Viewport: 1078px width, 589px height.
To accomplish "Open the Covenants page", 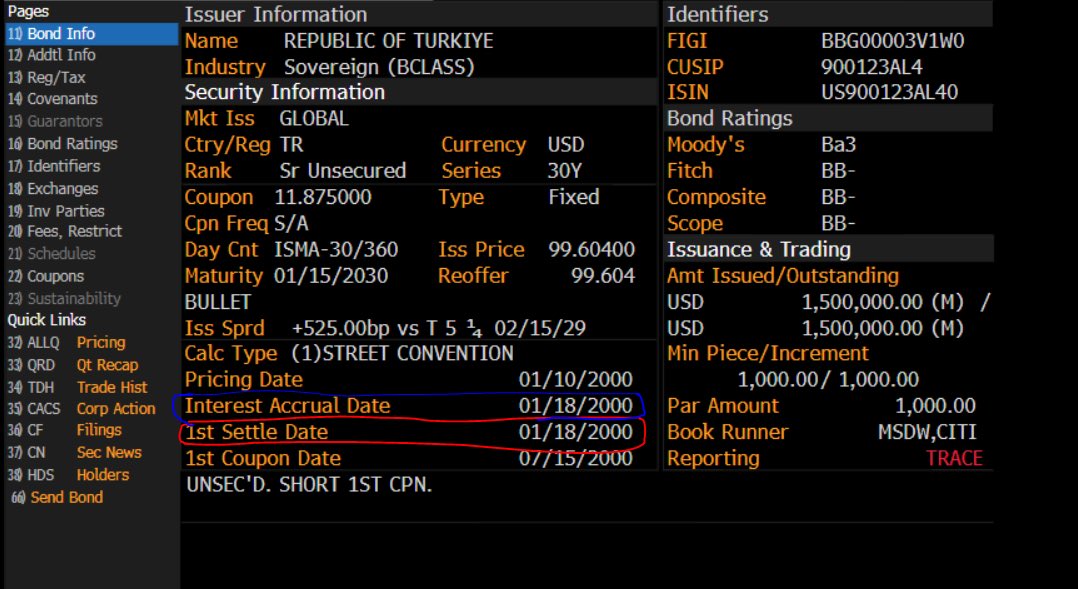I will pos(52,99).
